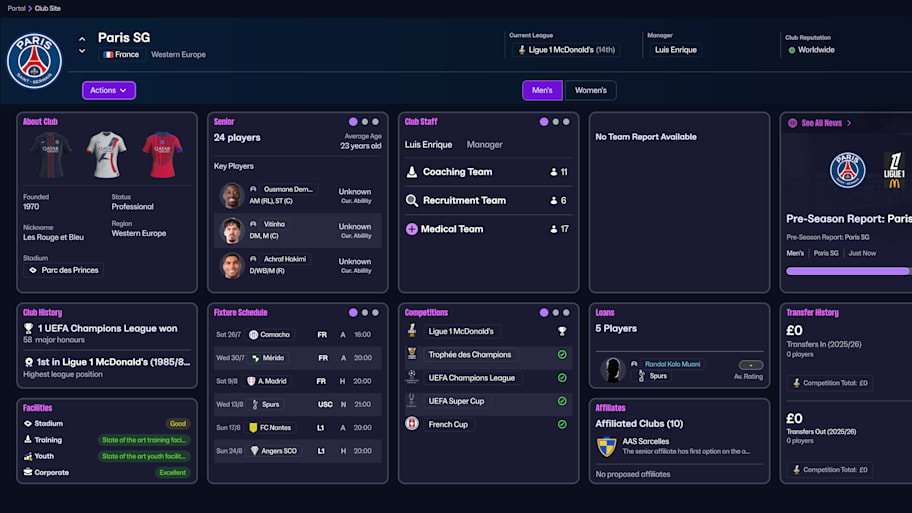Open the Actions dropdown

[x=109, y=90]
